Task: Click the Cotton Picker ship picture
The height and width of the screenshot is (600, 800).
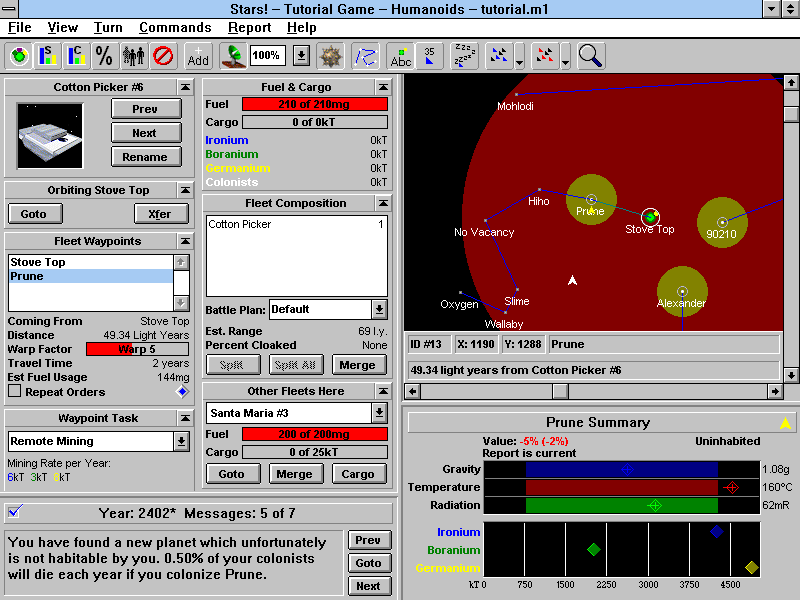Action: (49, 135)
